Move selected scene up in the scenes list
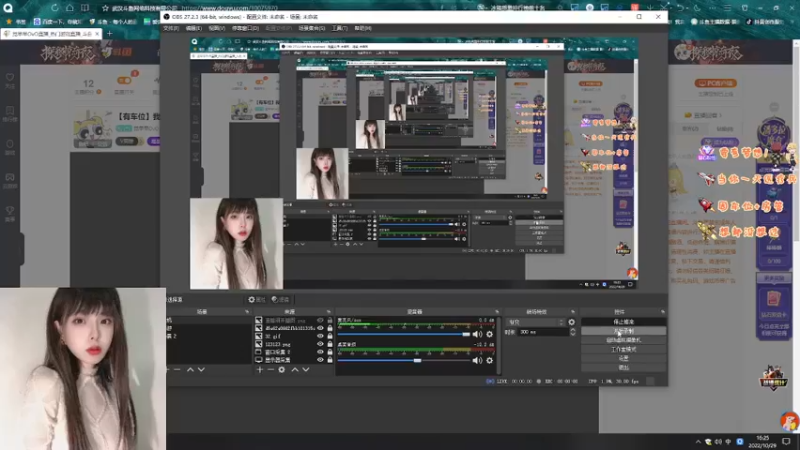800x450 pixels. pos(190,369)
